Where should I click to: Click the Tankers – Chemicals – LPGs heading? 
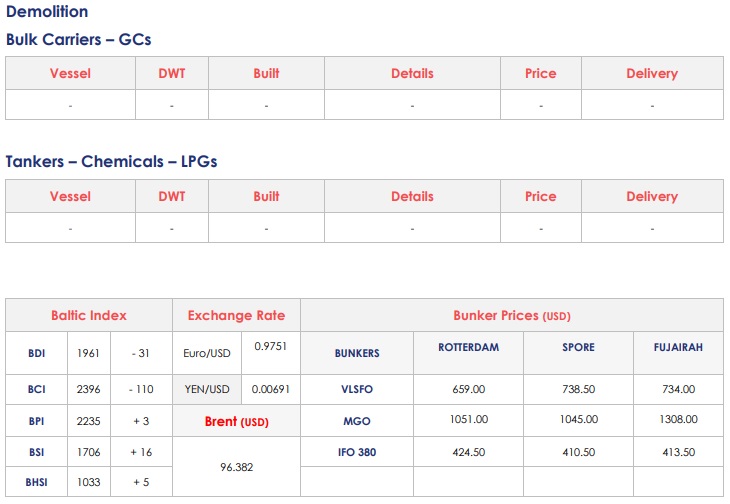pos(111,161)
